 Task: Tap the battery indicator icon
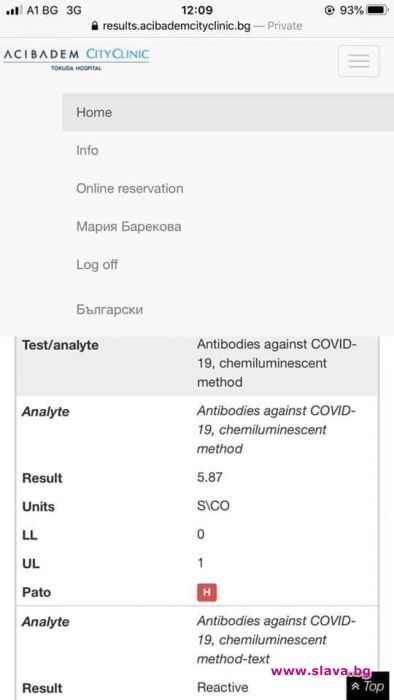[x=377, y=10]
